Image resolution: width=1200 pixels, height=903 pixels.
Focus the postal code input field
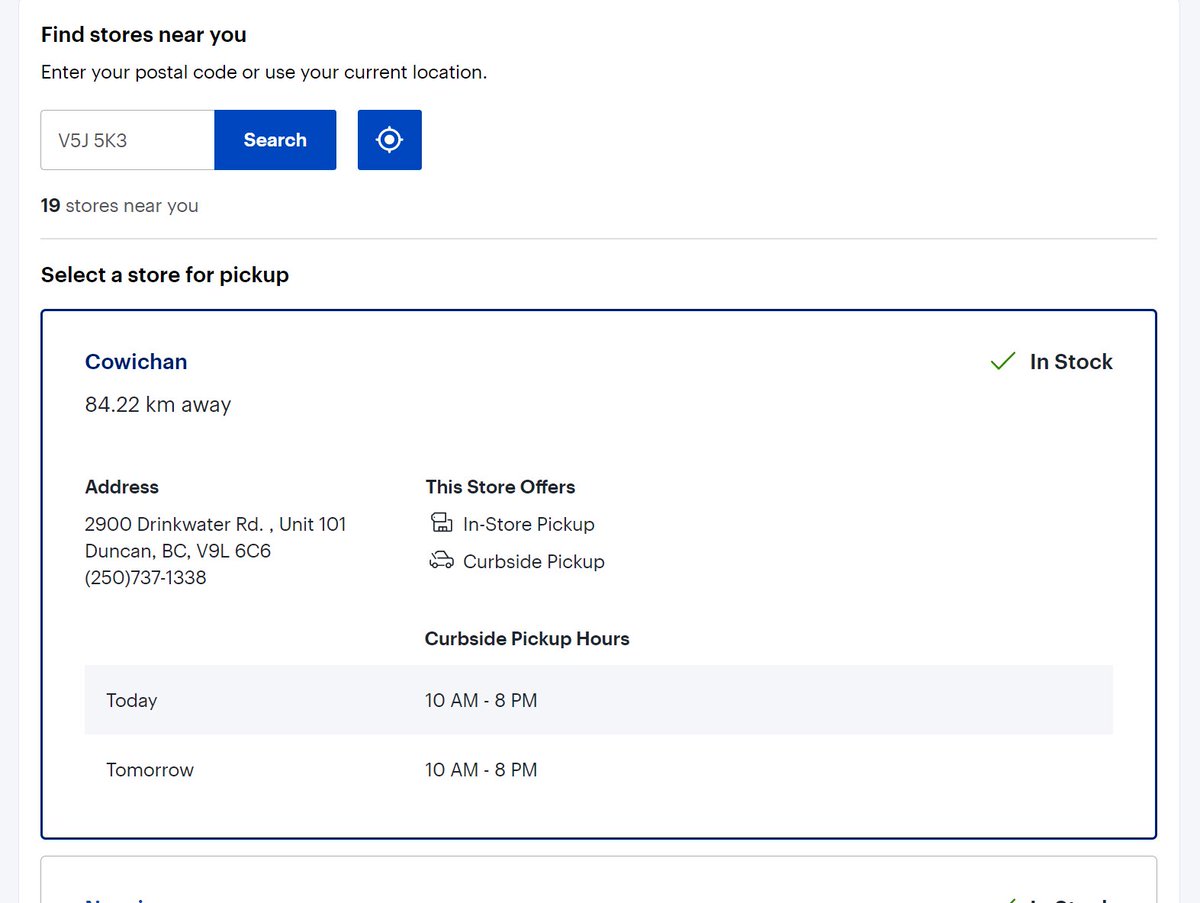pyautogui.click(x=128, y=140)
